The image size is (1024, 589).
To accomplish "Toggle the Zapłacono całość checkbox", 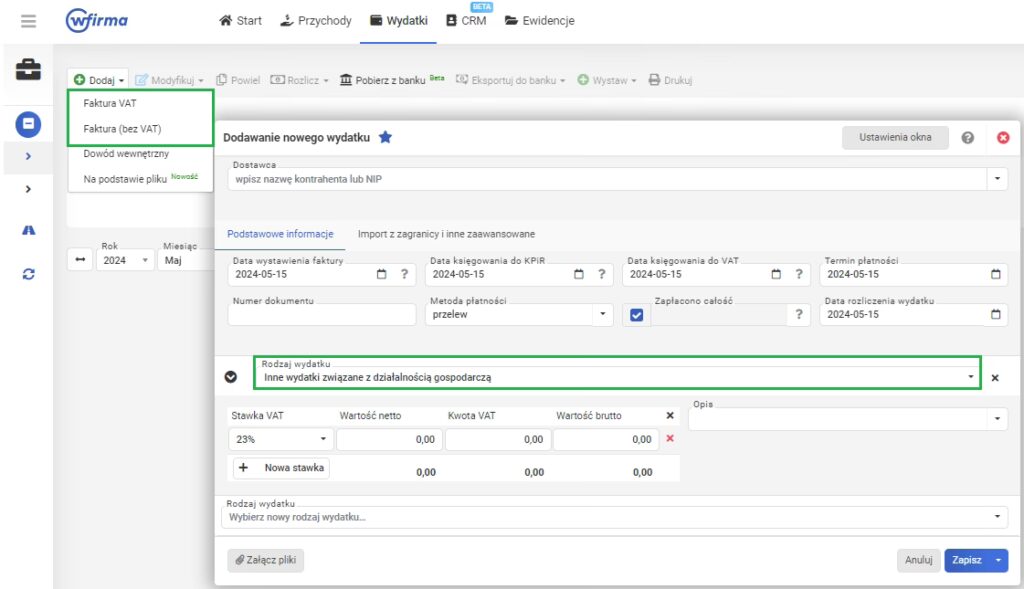I will point(636,315).
